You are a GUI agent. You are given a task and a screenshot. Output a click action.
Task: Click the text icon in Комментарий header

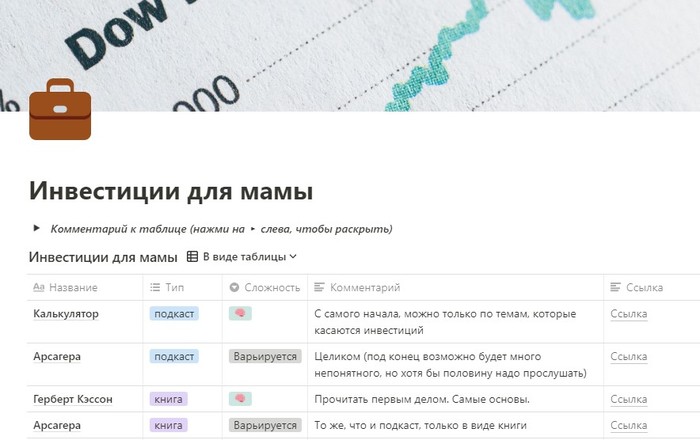[x=319, y=287]
